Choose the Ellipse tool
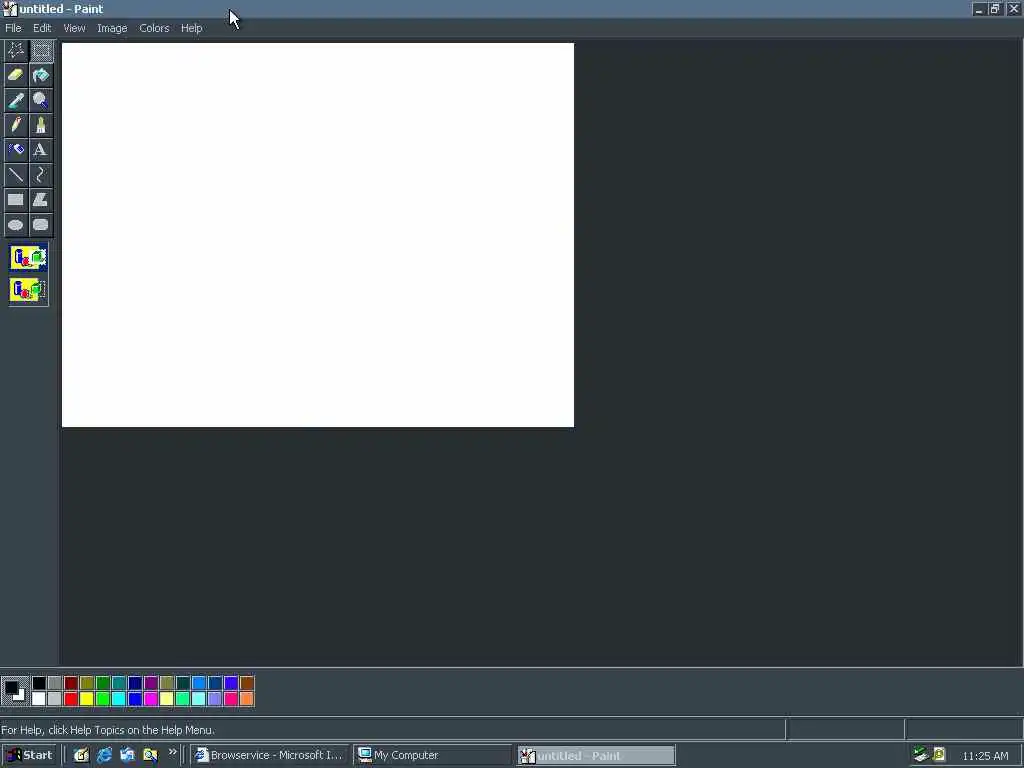The width and height of the screenshot is (1024, 768). [x=16, y=225]
